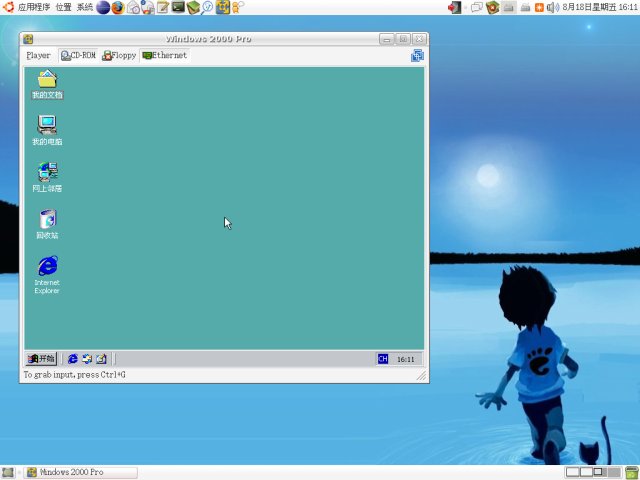
Task: Click the Windows 2000 Pro title bar
Action: coord(208,39)
